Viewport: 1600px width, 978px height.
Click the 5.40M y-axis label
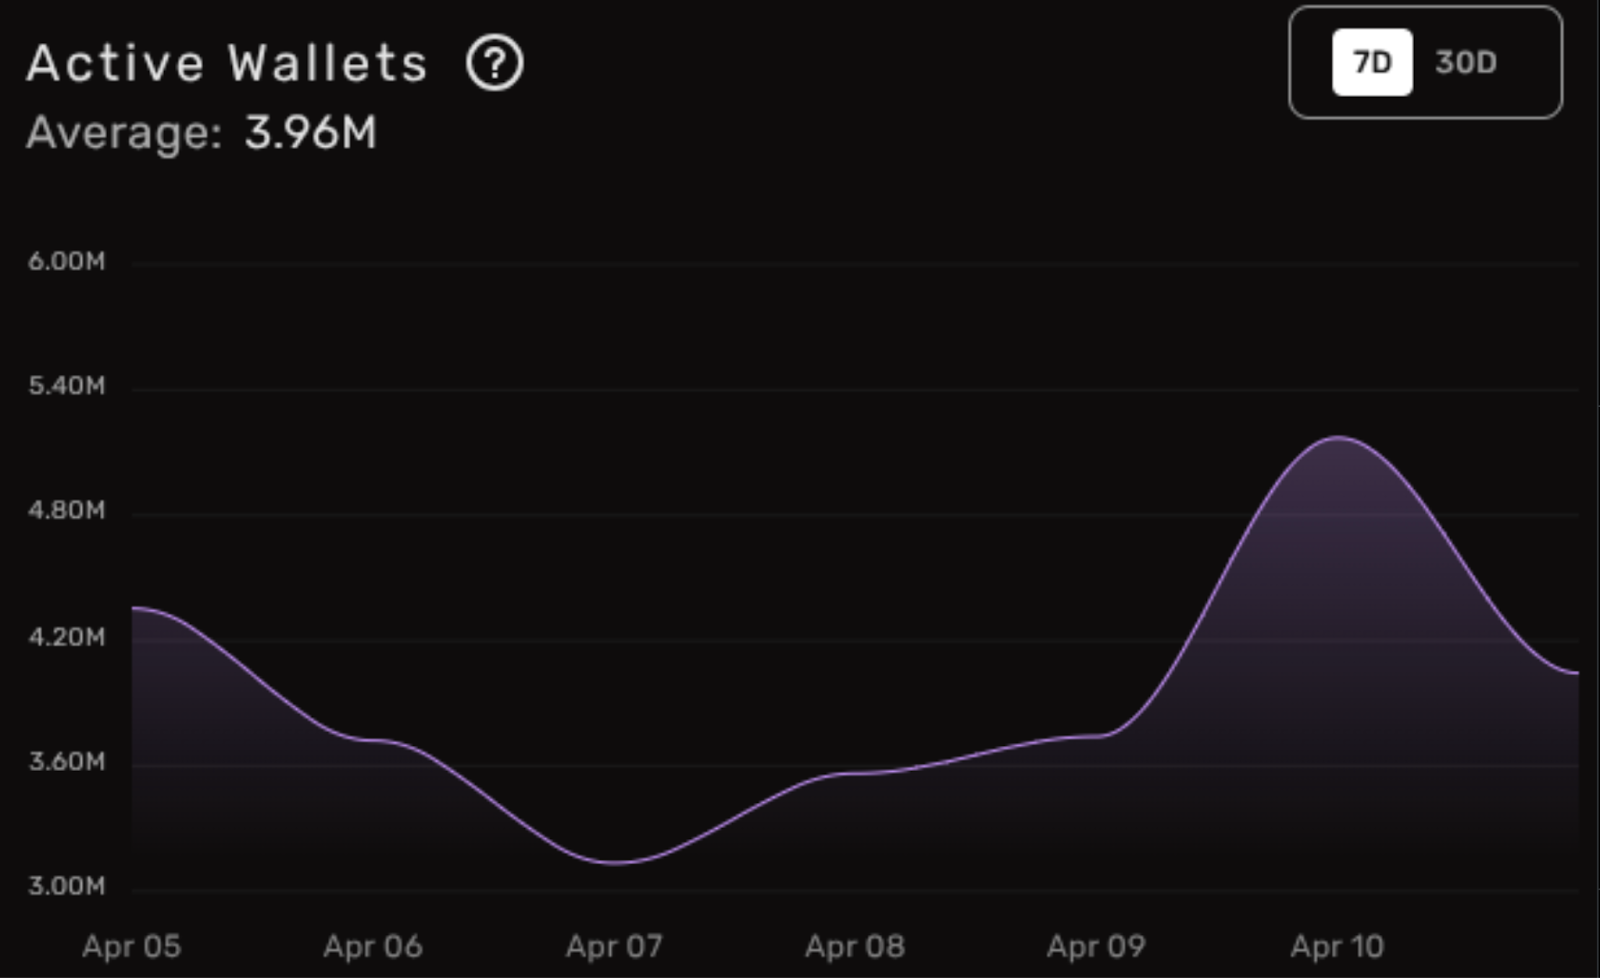point(66,386)
